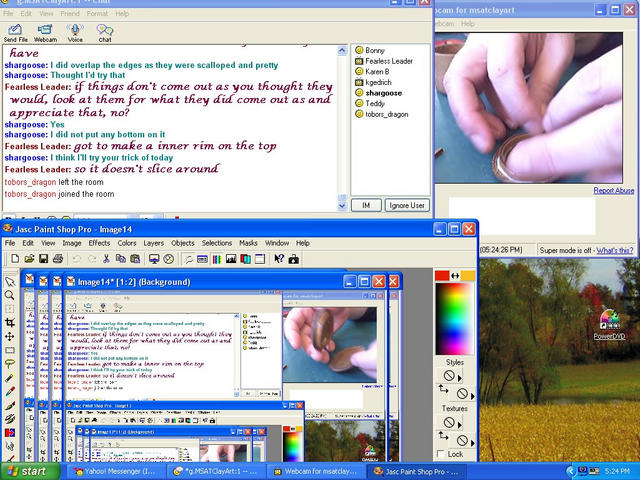
Task: Click the context Help arrow-question icon
Action: (x=279, y=259)
